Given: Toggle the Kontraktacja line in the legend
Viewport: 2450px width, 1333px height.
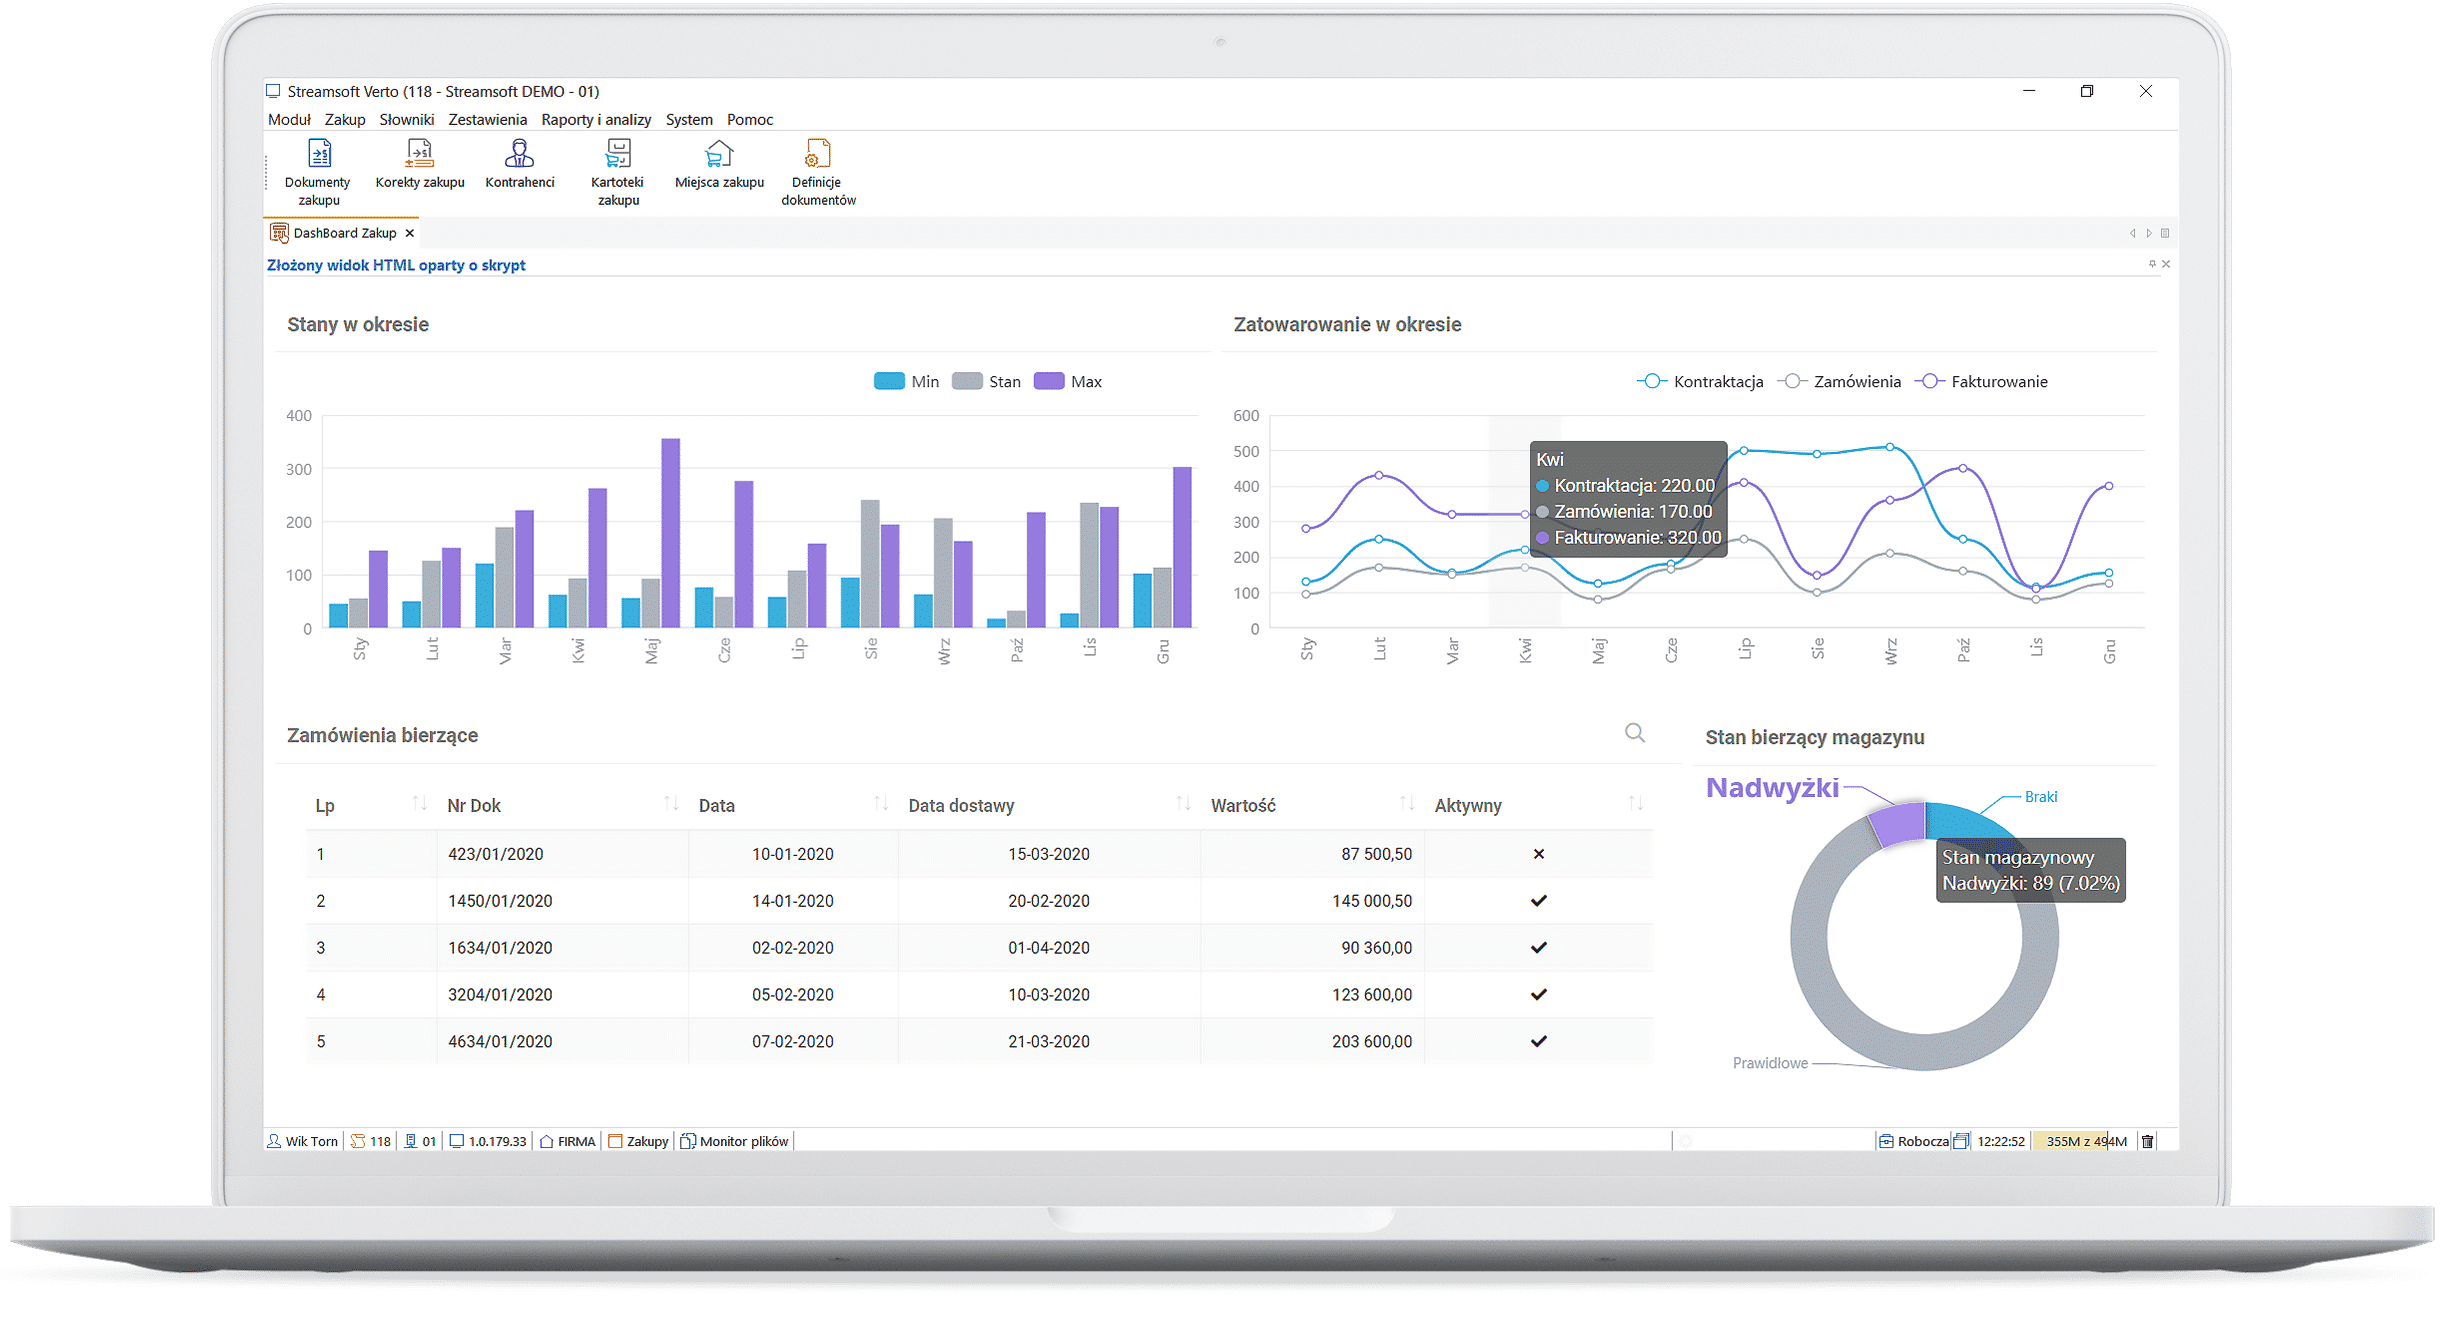Looking at the screenshot, I should [x=1699, y=381].
